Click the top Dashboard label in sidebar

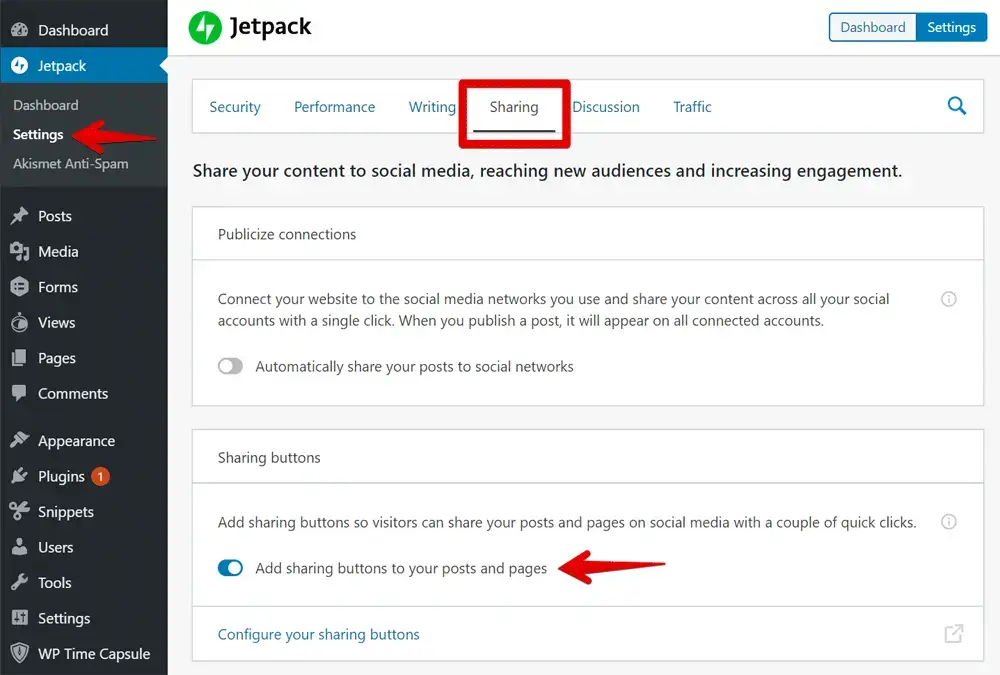[x=73, y=30]
